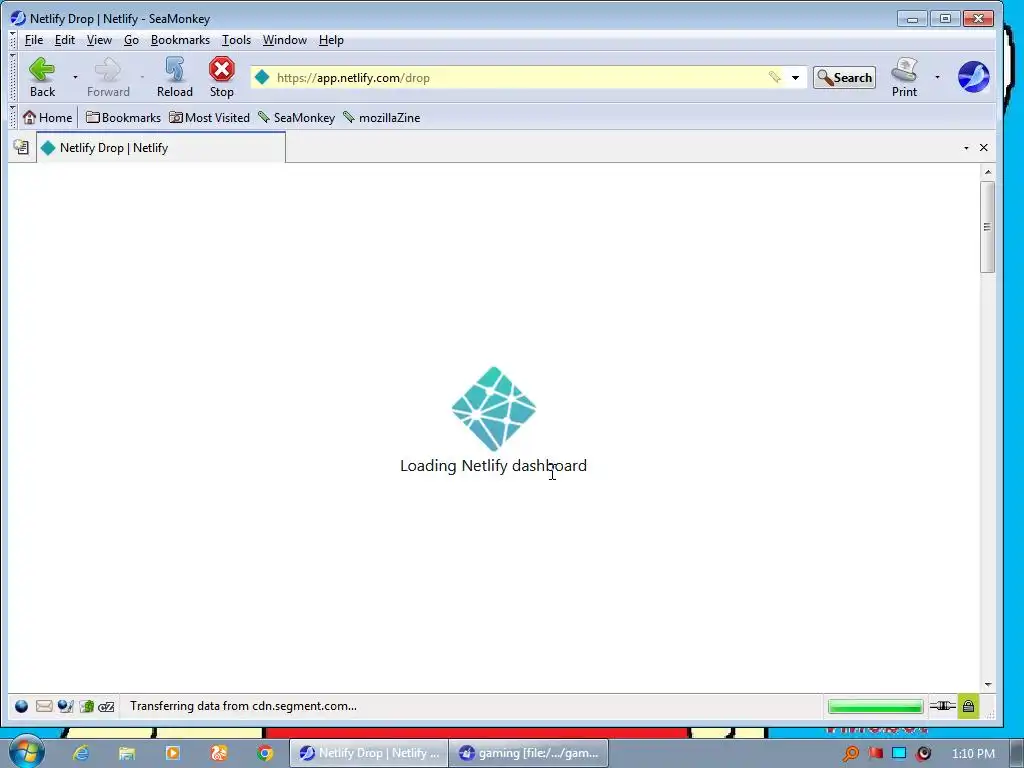Open the Window menu
The height and width of the screenshot is (768, 1024).
[285, 40]
